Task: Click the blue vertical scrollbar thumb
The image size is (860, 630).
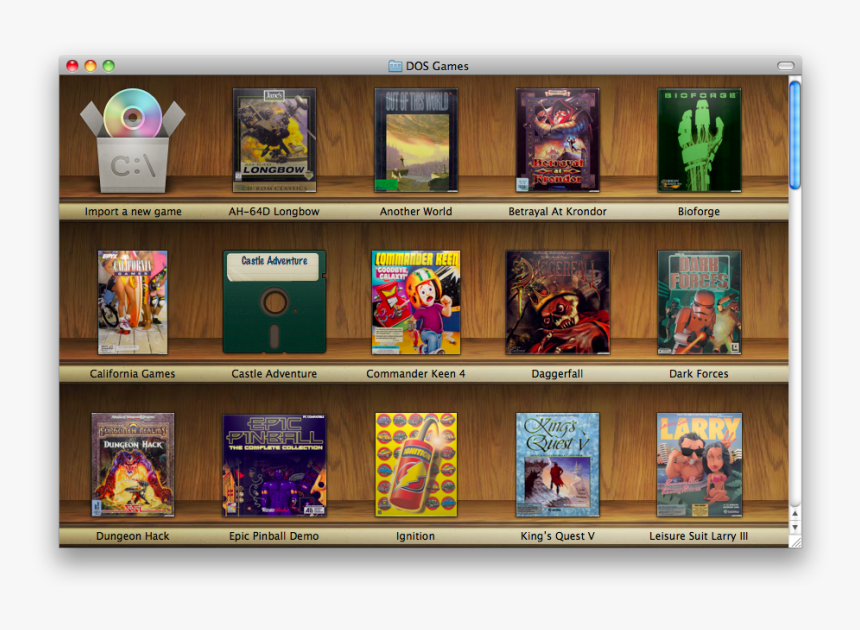Action: click(x=795, y=135)
